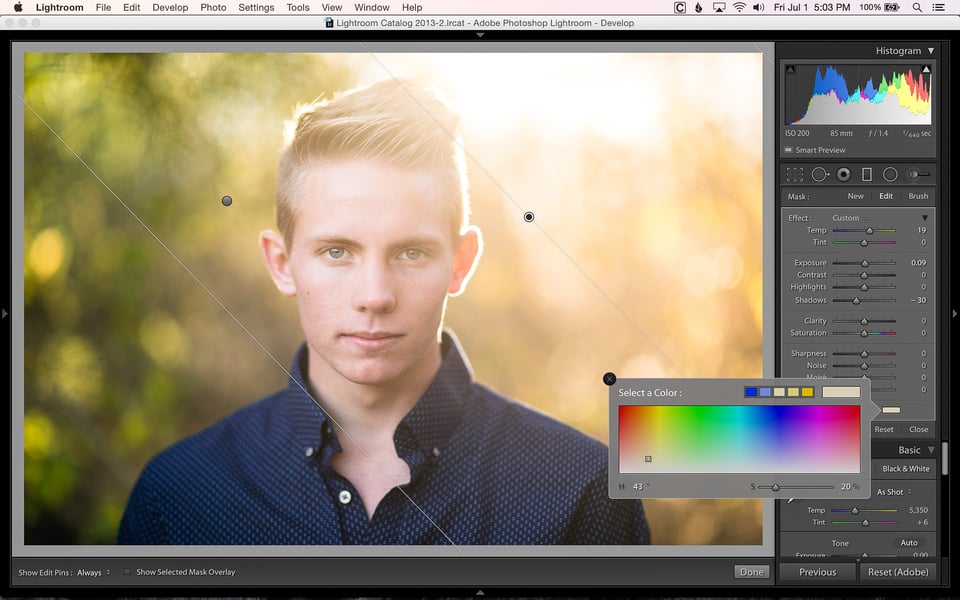960x600 pixels.
Task: Show the top module picker arrow
Action: pyautogui.click(x=480, y=35)
